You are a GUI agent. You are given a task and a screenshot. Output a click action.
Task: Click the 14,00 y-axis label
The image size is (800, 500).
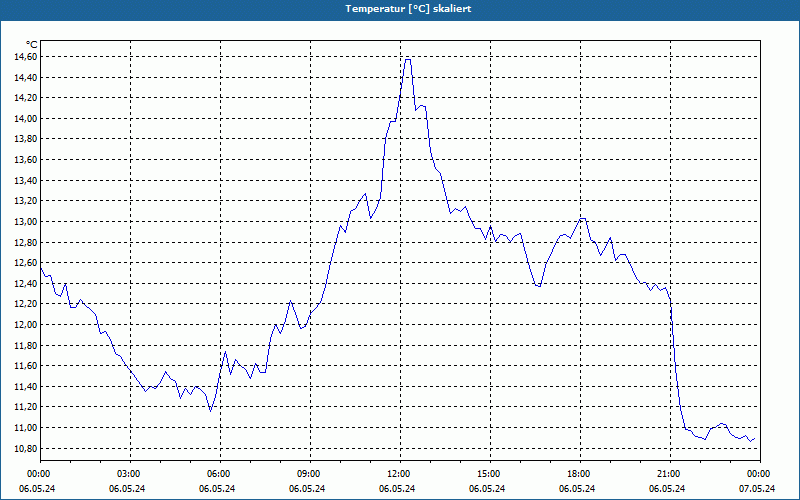pos(26,118)
